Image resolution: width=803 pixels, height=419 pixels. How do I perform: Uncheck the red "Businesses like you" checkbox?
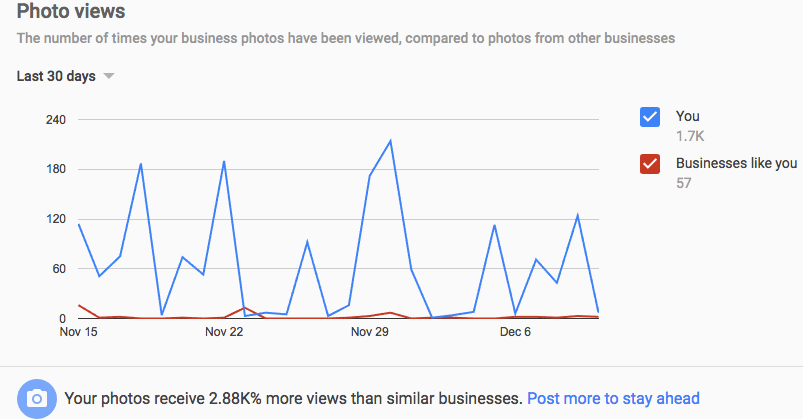click(649, 165)
